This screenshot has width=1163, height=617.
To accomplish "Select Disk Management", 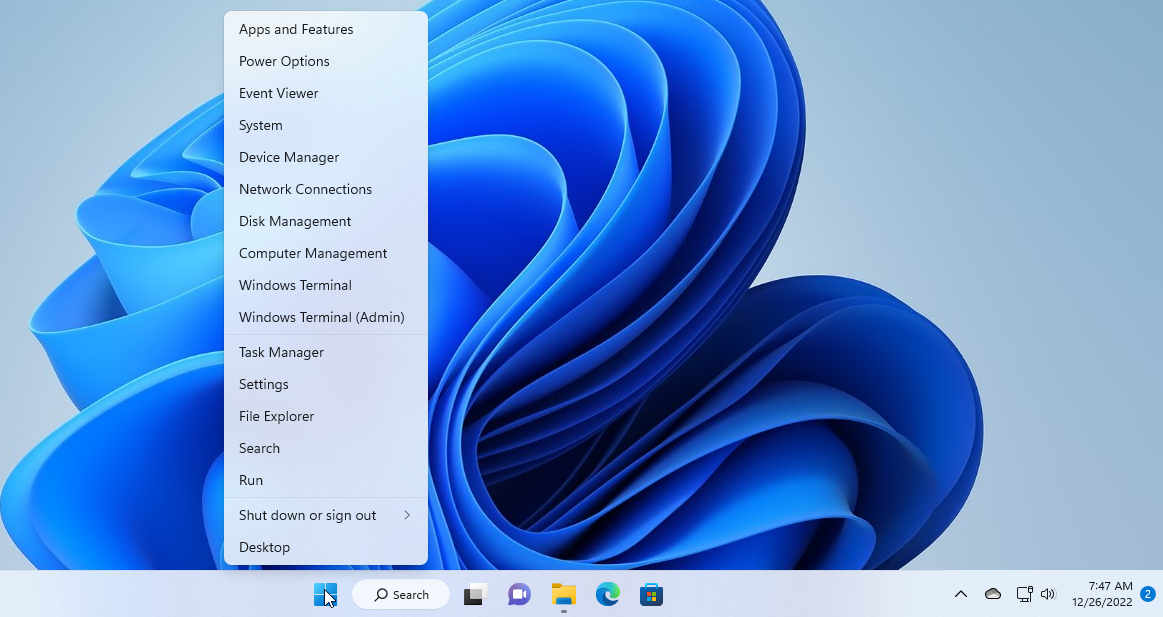I will (x=294, y=221).
